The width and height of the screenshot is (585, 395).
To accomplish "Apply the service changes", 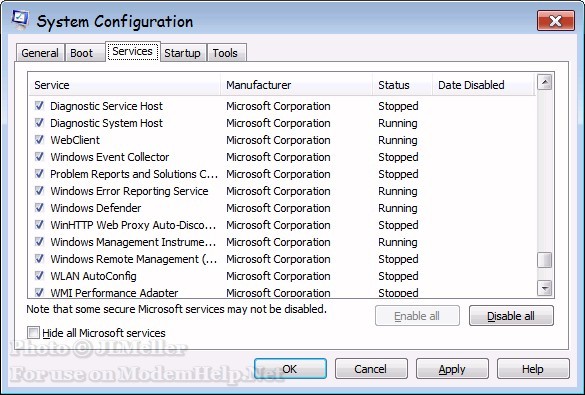I will pos(452,369).
